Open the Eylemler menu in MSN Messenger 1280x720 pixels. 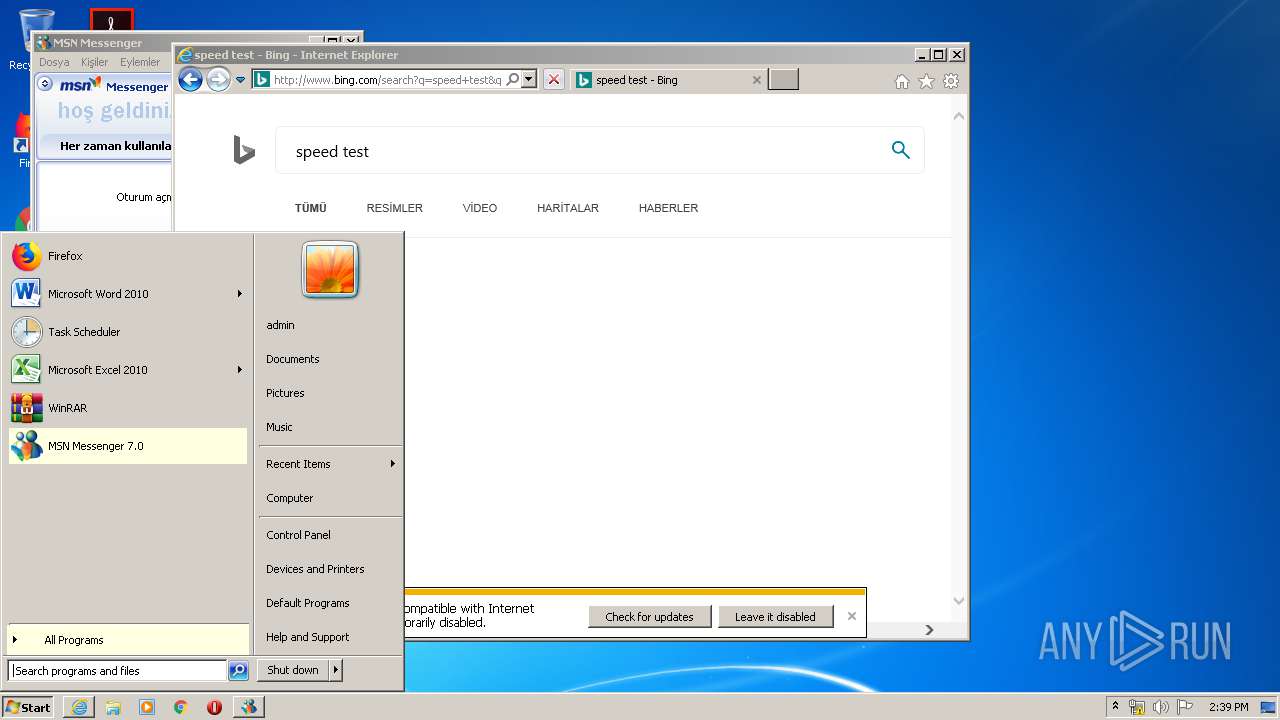tap(140, 62)
